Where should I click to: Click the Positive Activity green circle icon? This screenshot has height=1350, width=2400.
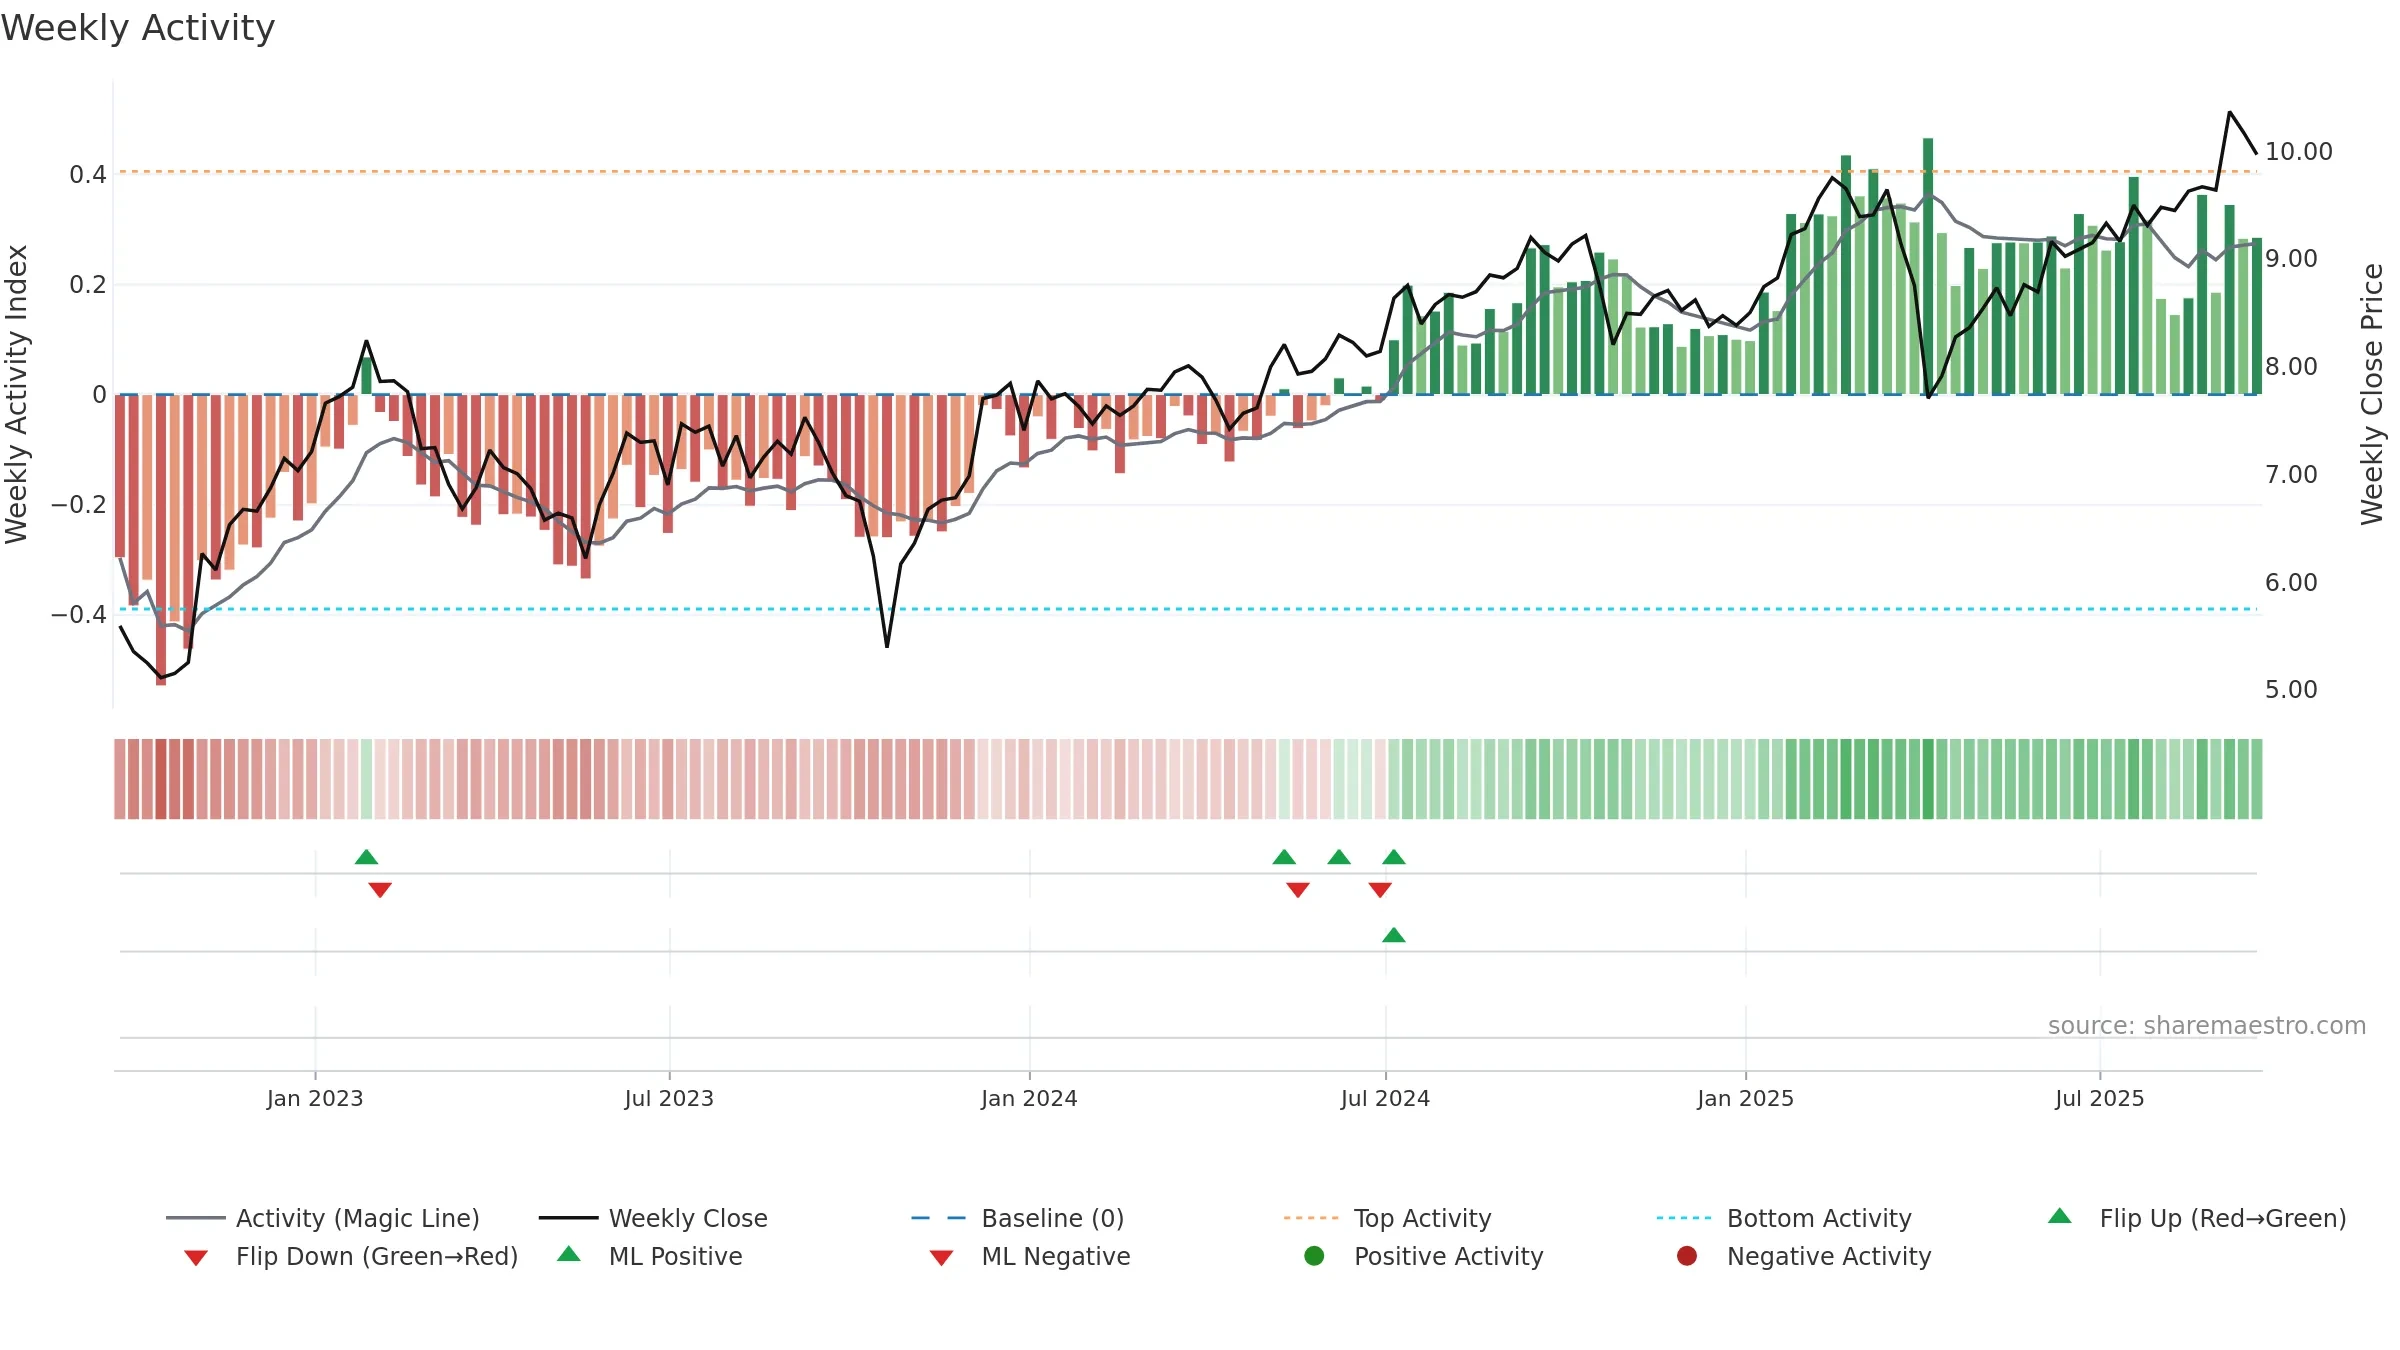[x=1314, y=1255]
